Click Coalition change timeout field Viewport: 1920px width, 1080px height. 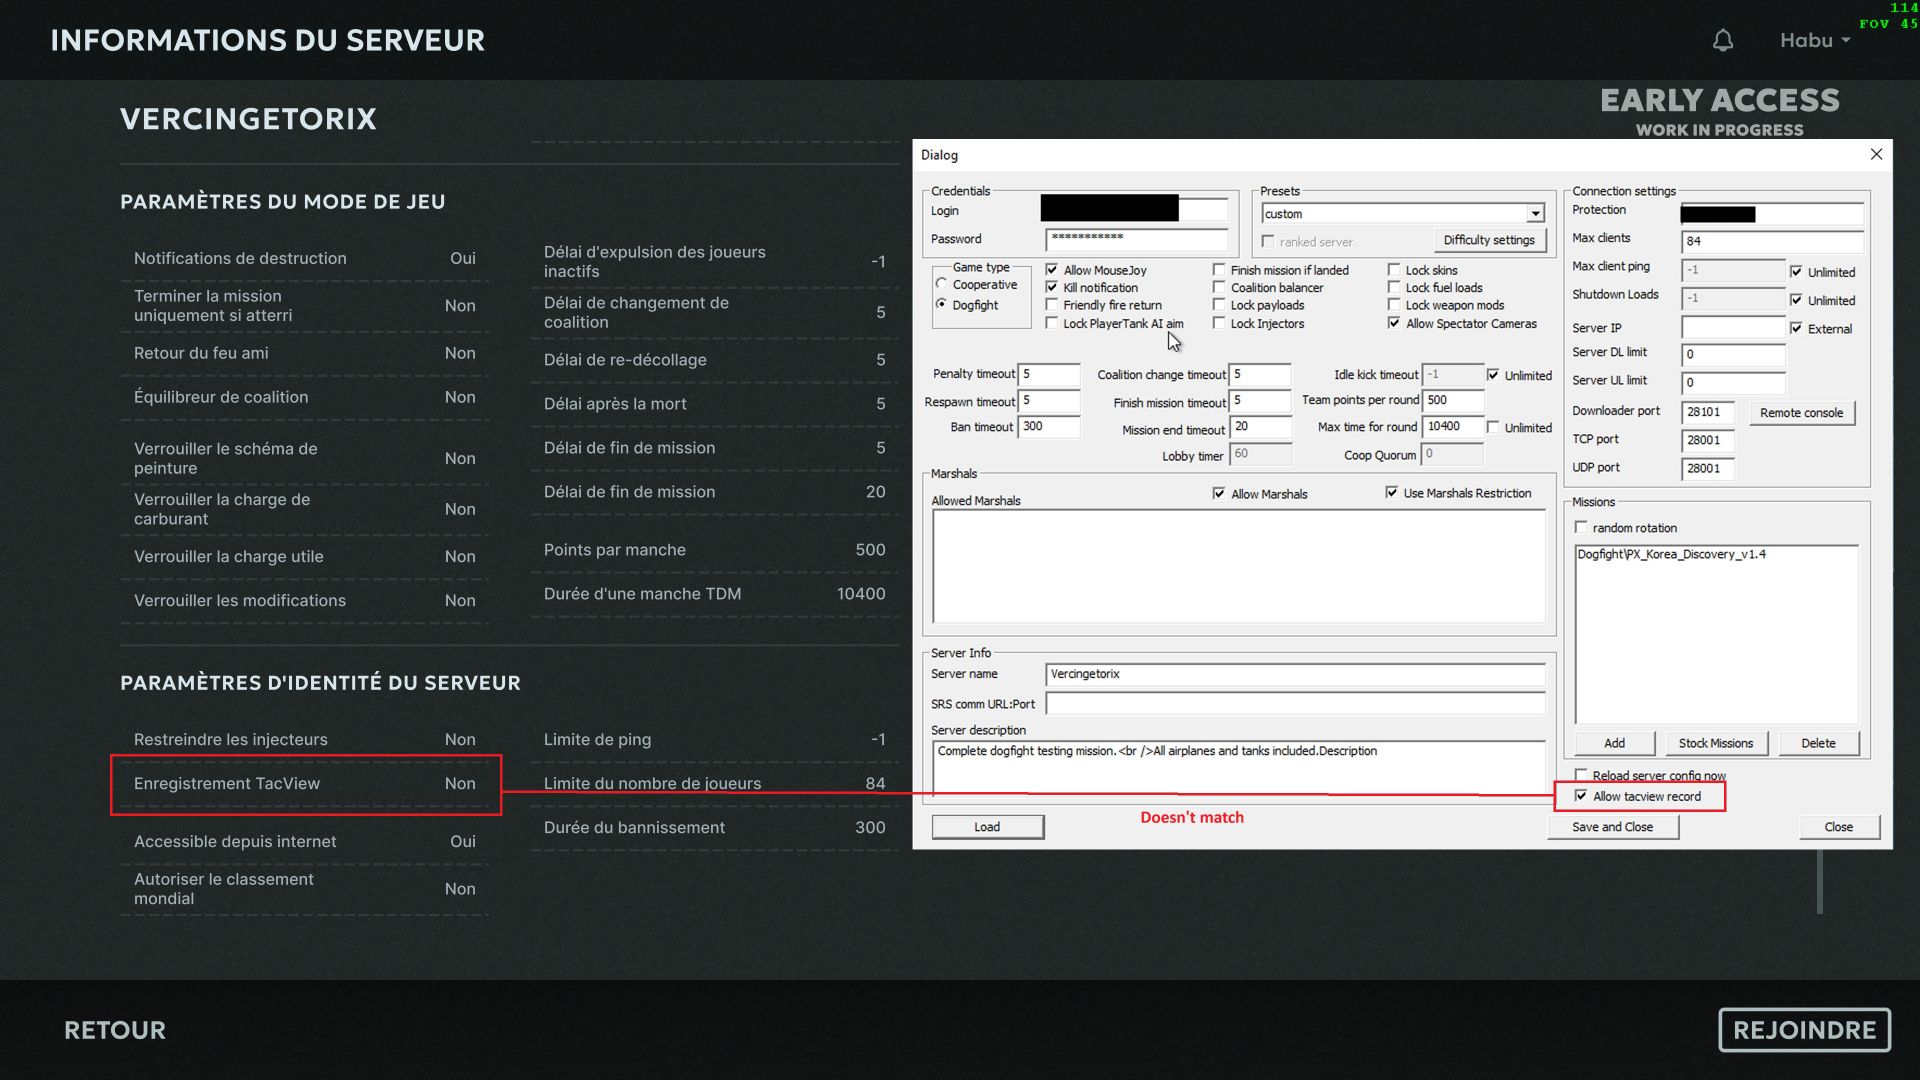[1260, 374]
